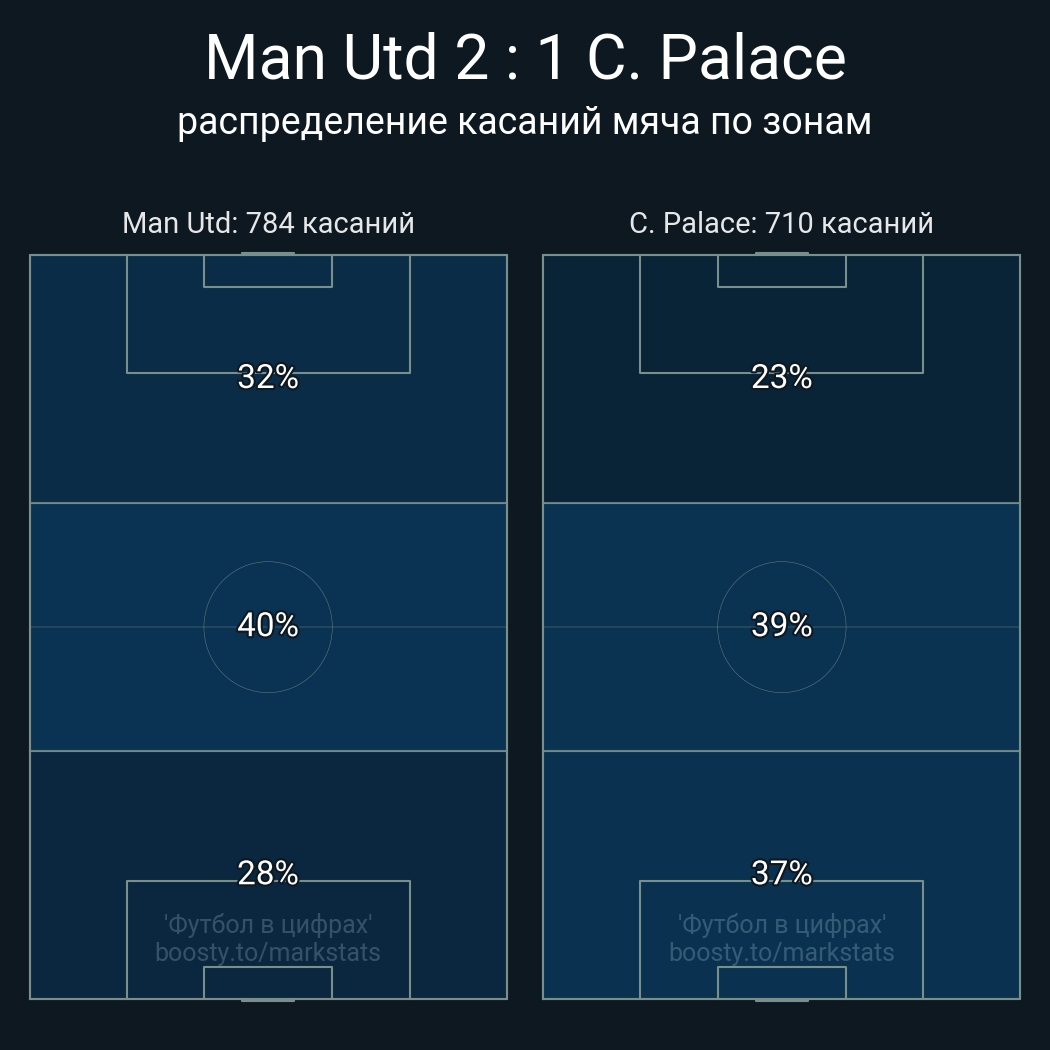This screenshot has width=1050, height=1050.
Task: Click inside the top penalty area on Man Utd pitch
Action: [x=268, y=328]
